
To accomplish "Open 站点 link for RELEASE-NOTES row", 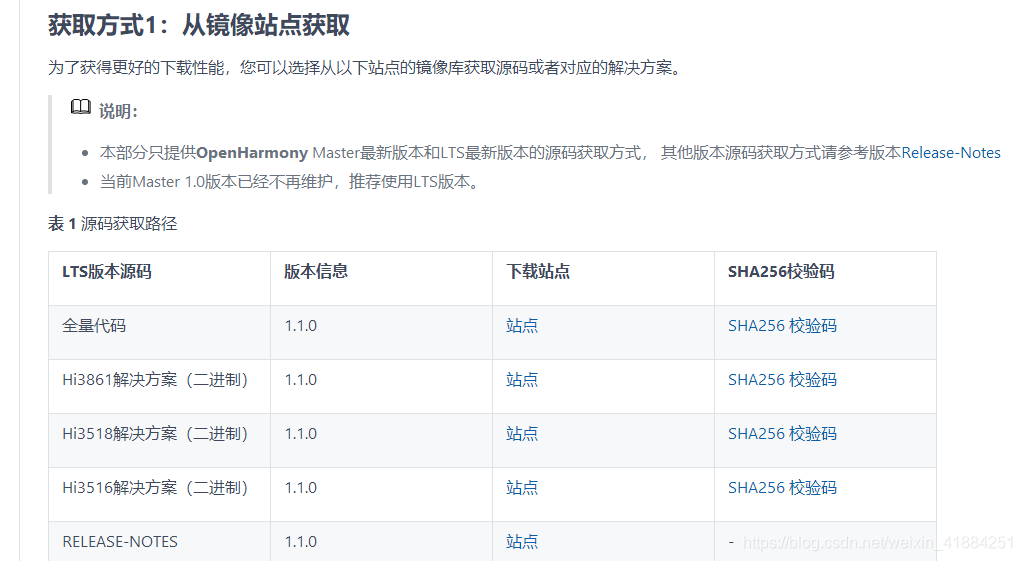I will (x=522, y=542).
